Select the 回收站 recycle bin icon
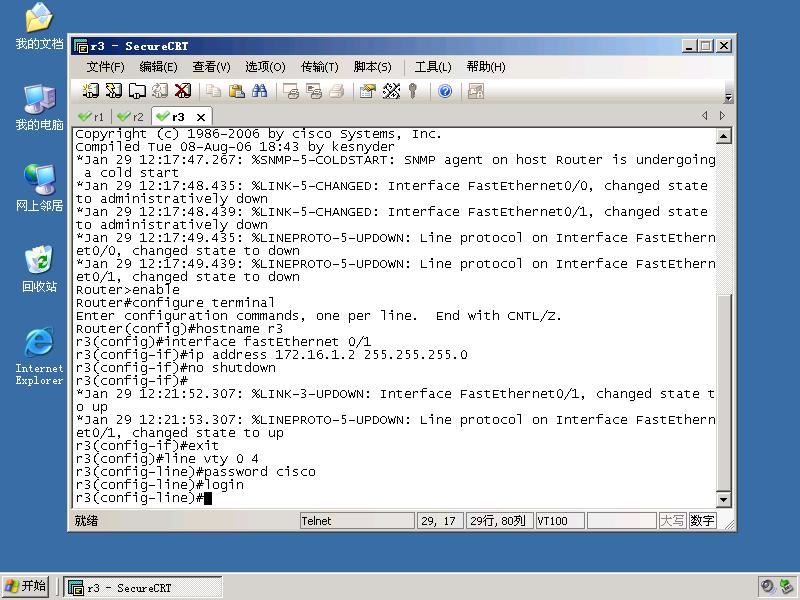Image resolution: width=800 pixels, height=600 pixels. pos(39,269)
